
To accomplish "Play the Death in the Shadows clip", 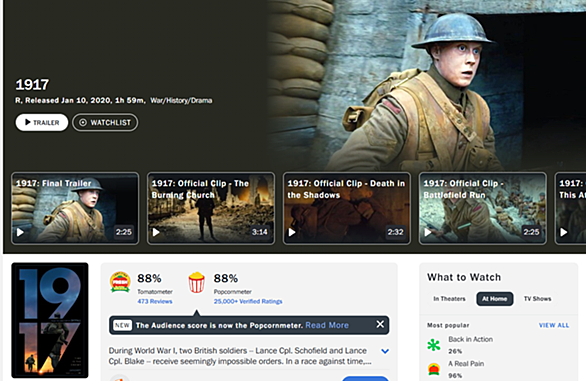I will pos(346,209).
